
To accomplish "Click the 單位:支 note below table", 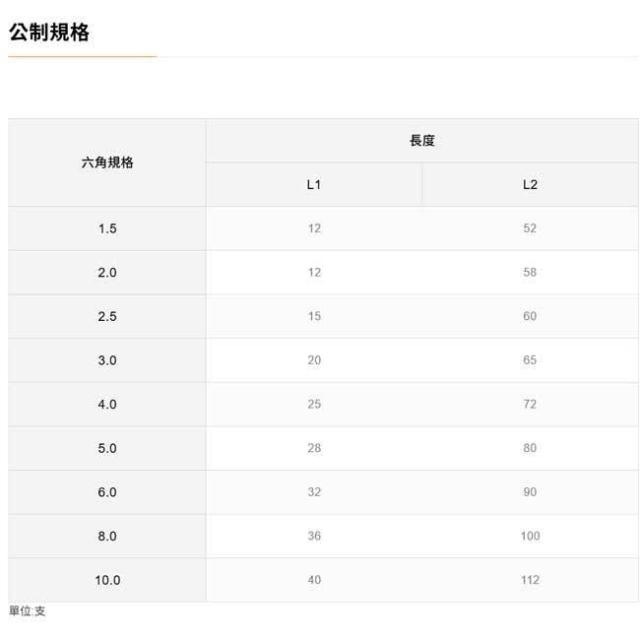I will tap(26, 613).
